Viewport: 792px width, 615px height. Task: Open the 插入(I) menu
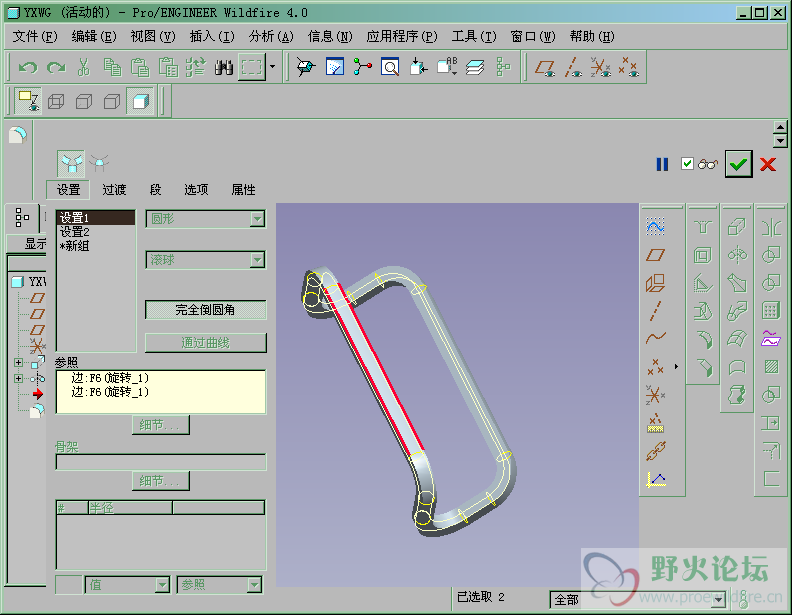[212, 36]
